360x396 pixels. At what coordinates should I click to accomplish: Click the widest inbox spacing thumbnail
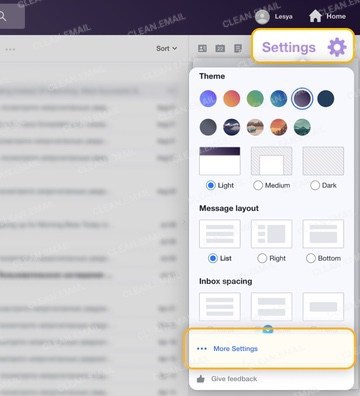[x=323, y=307]
